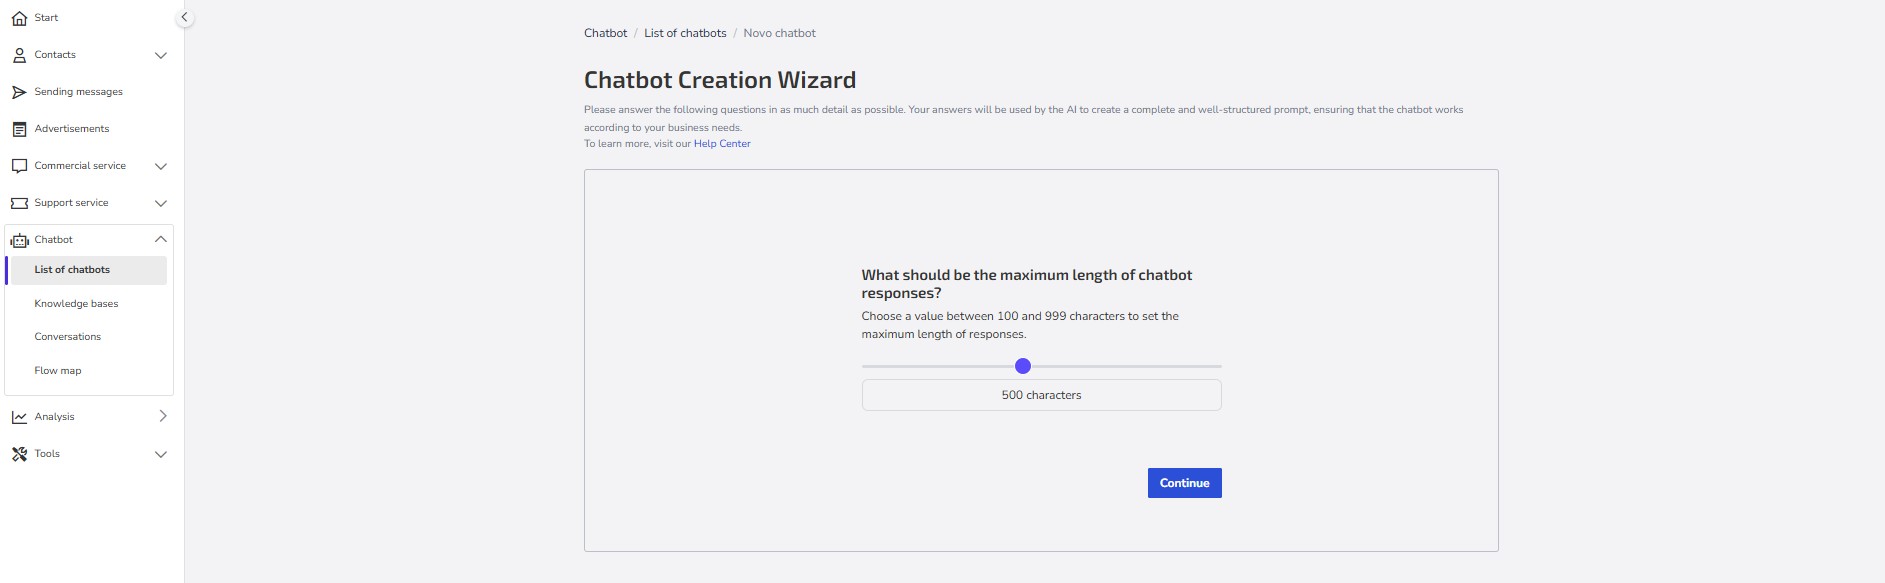The image size is (1885, 583).
Task: Click the Contacts person icon
Action: click(x=19, y=55)
